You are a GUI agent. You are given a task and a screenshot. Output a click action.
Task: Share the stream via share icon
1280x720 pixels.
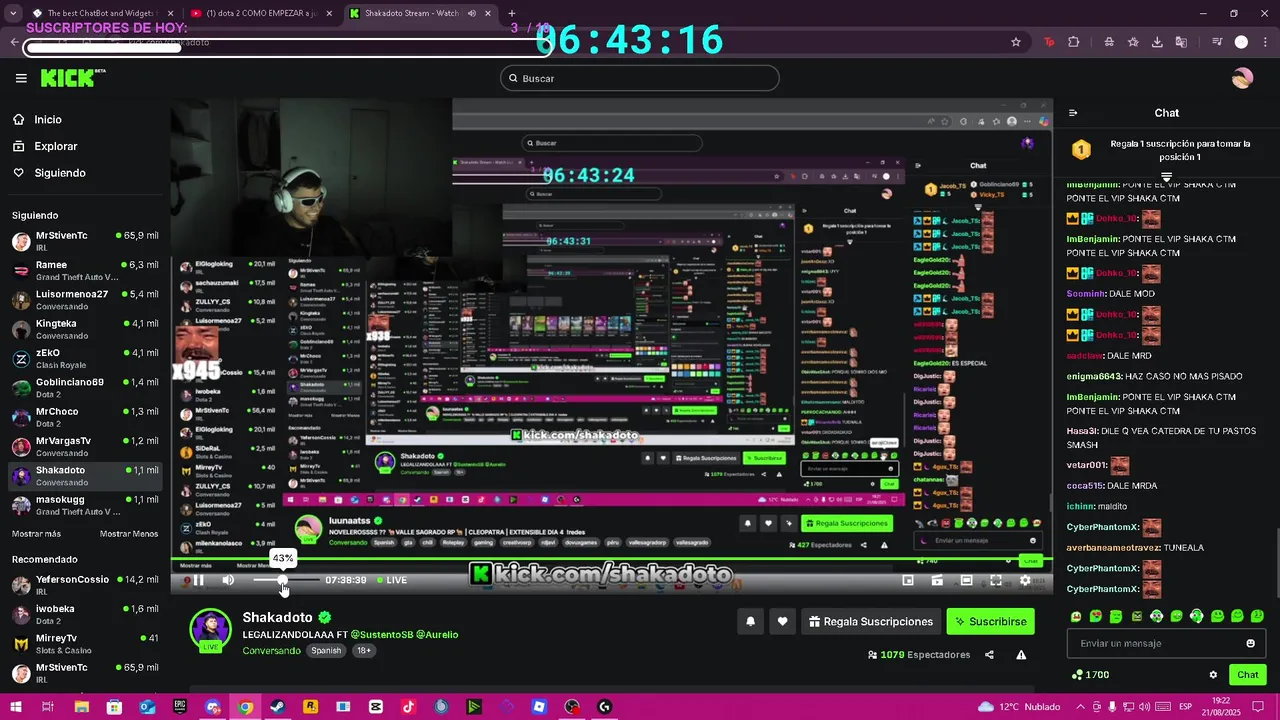989,655
